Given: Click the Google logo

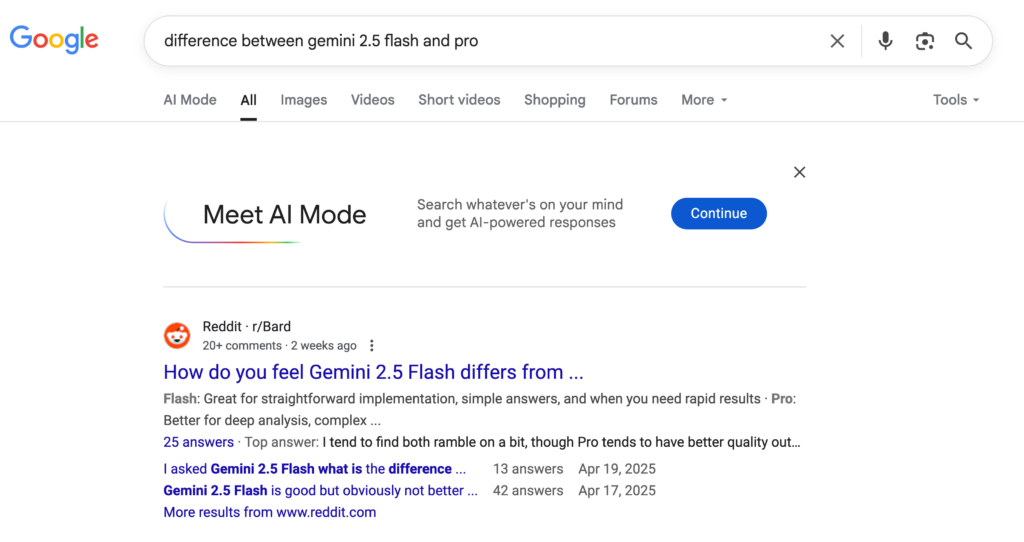Looking at the screenshot, I should pyautogui.click(x=54, y=40).
